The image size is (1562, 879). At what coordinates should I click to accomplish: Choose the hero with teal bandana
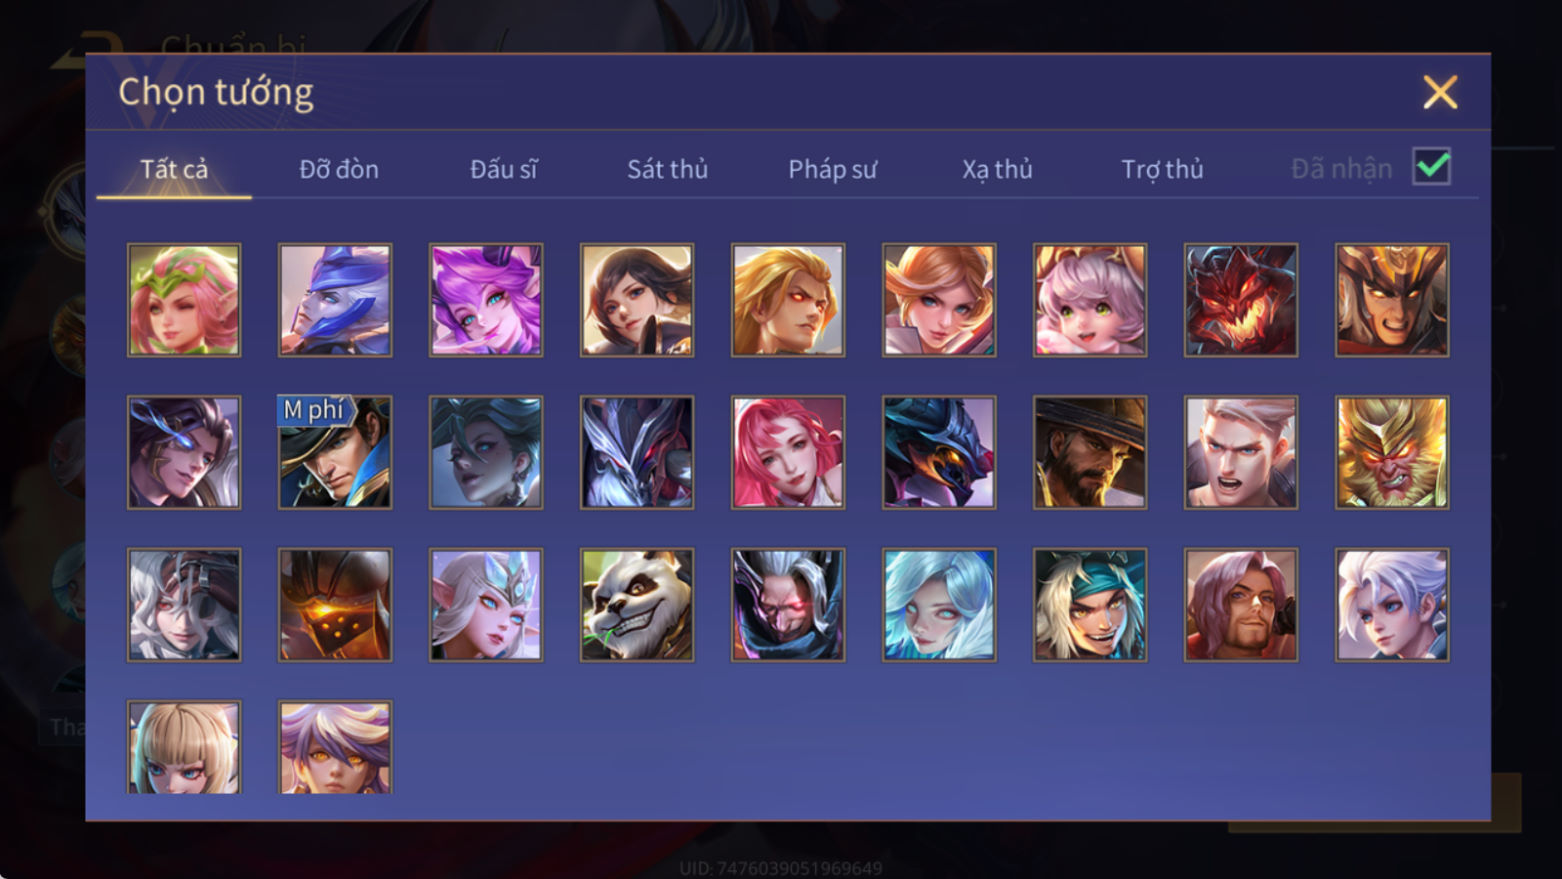click(x=1090, y=604)
